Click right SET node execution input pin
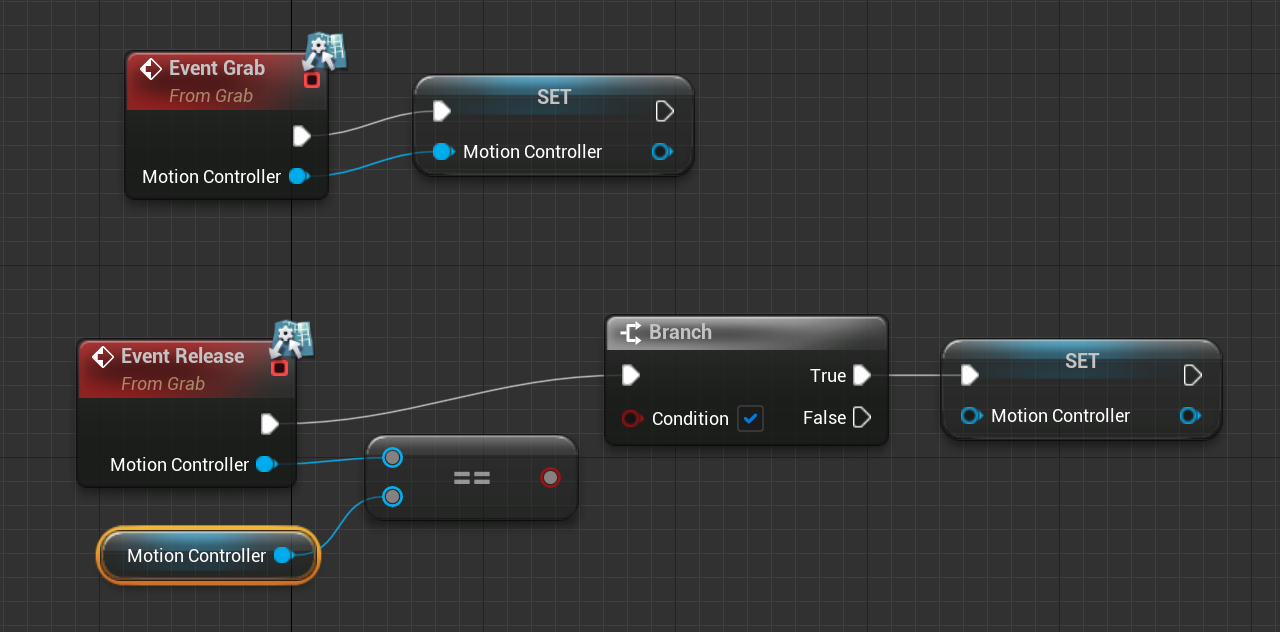Screen dimensions: 1280x632 970,375
